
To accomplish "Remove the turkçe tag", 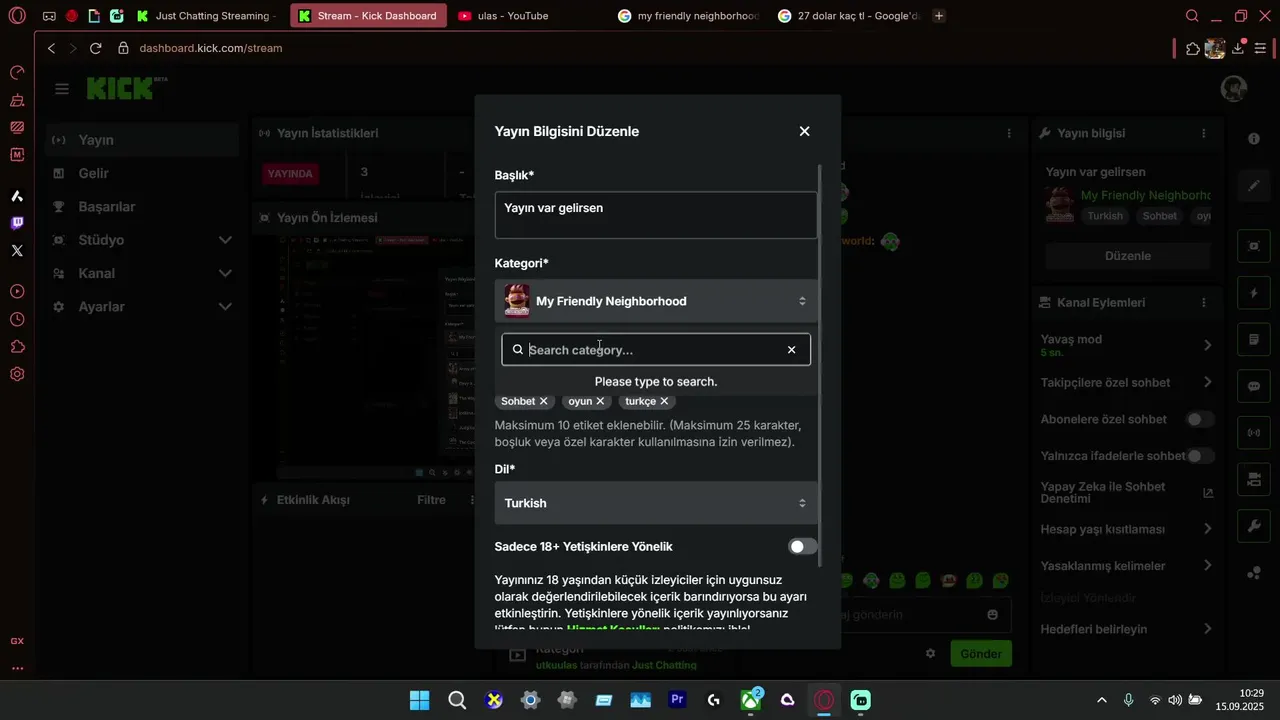I will (664, 401).
